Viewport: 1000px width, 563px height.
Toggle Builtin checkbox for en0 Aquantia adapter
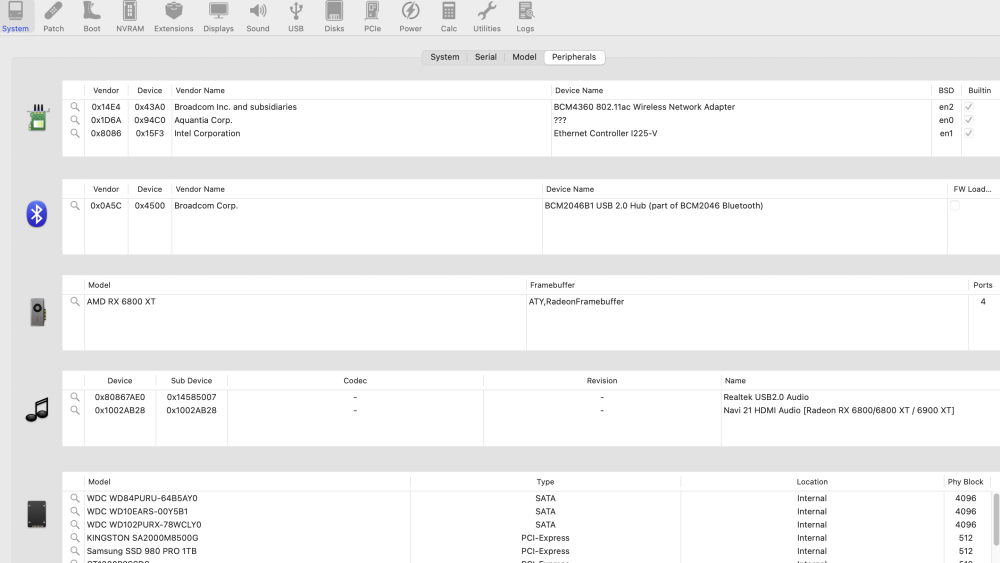pos(968,120)
